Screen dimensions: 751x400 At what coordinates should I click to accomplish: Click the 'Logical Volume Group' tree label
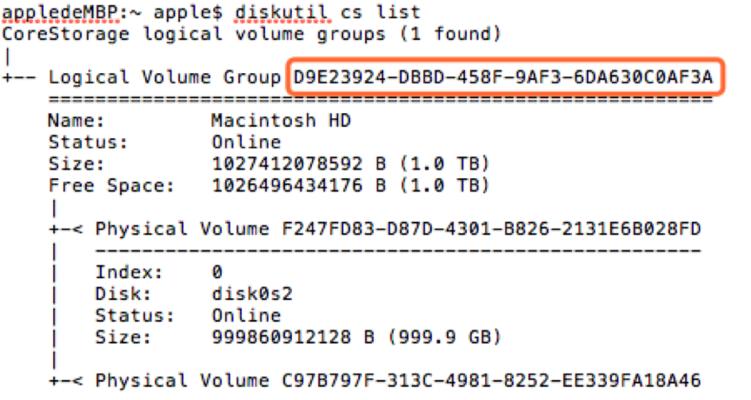point(165,77)
